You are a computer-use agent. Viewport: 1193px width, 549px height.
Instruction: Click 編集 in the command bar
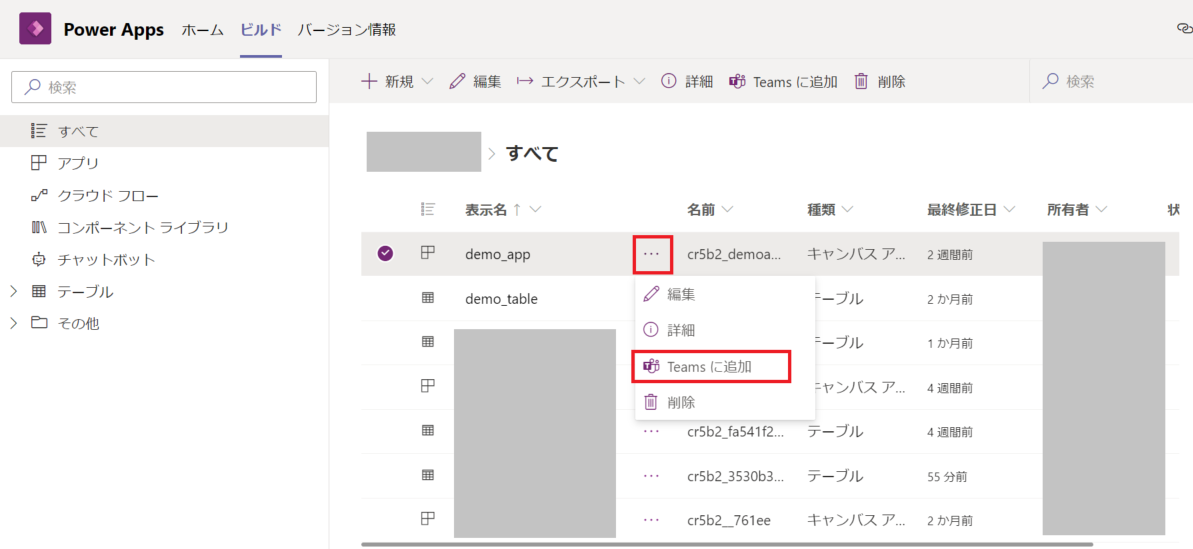[476, 81]
